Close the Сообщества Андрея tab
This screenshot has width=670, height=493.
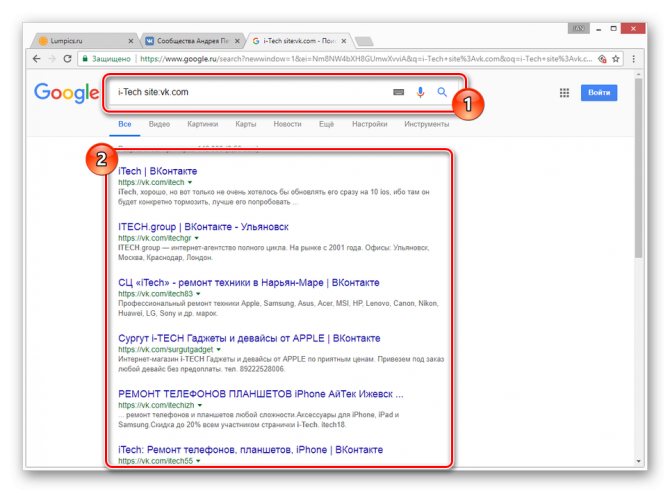pos(238,41)
